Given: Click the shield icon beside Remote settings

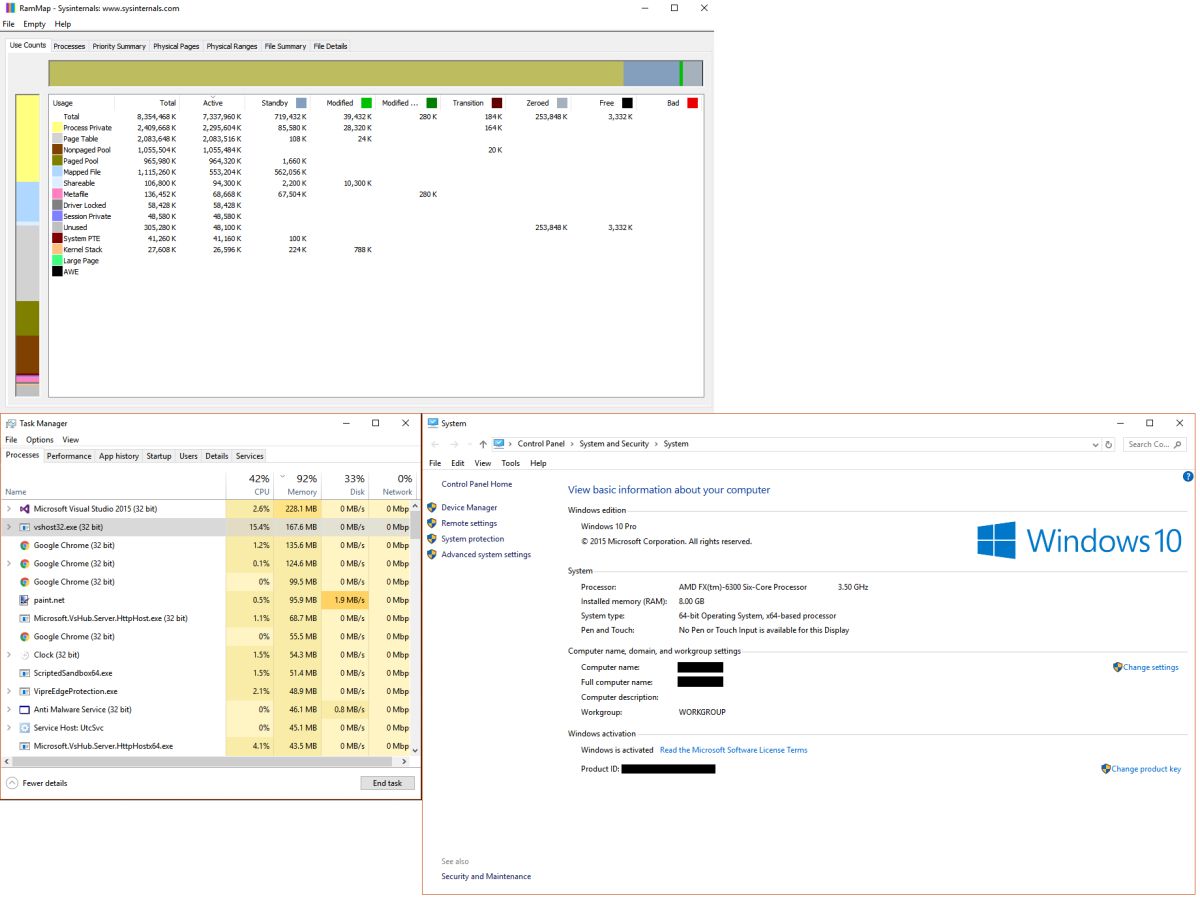Looking at the screenshot, I should pos(432,523).
